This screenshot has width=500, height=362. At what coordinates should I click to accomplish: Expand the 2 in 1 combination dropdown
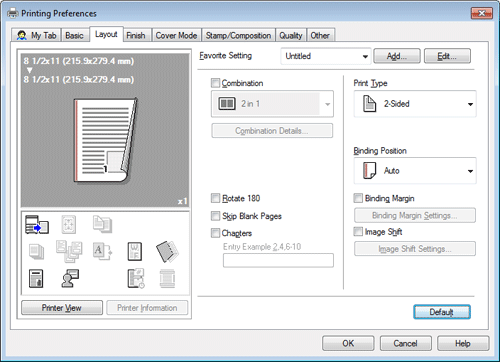(x=272, y=104)
